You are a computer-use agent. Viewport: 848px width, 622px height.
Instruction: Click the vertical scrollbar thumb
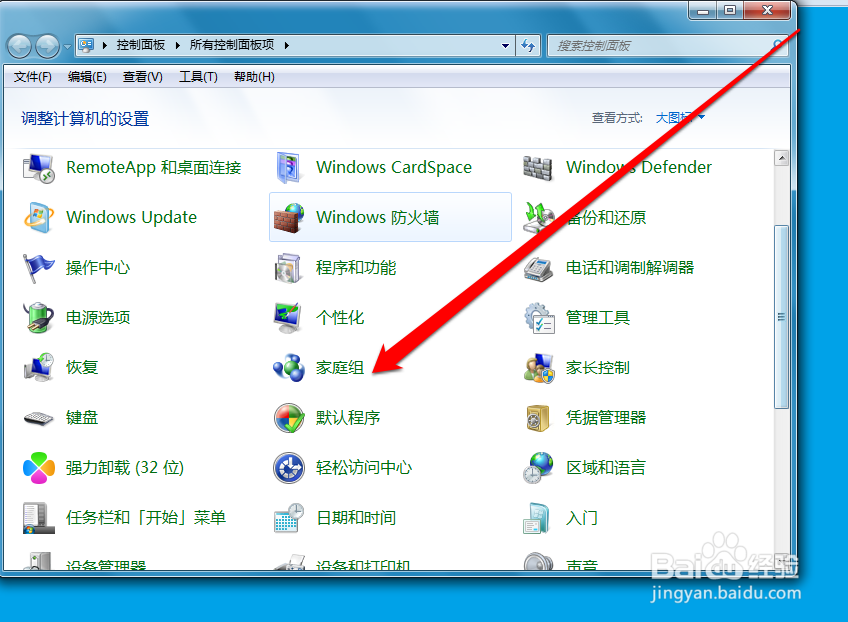tap(781, 317)
